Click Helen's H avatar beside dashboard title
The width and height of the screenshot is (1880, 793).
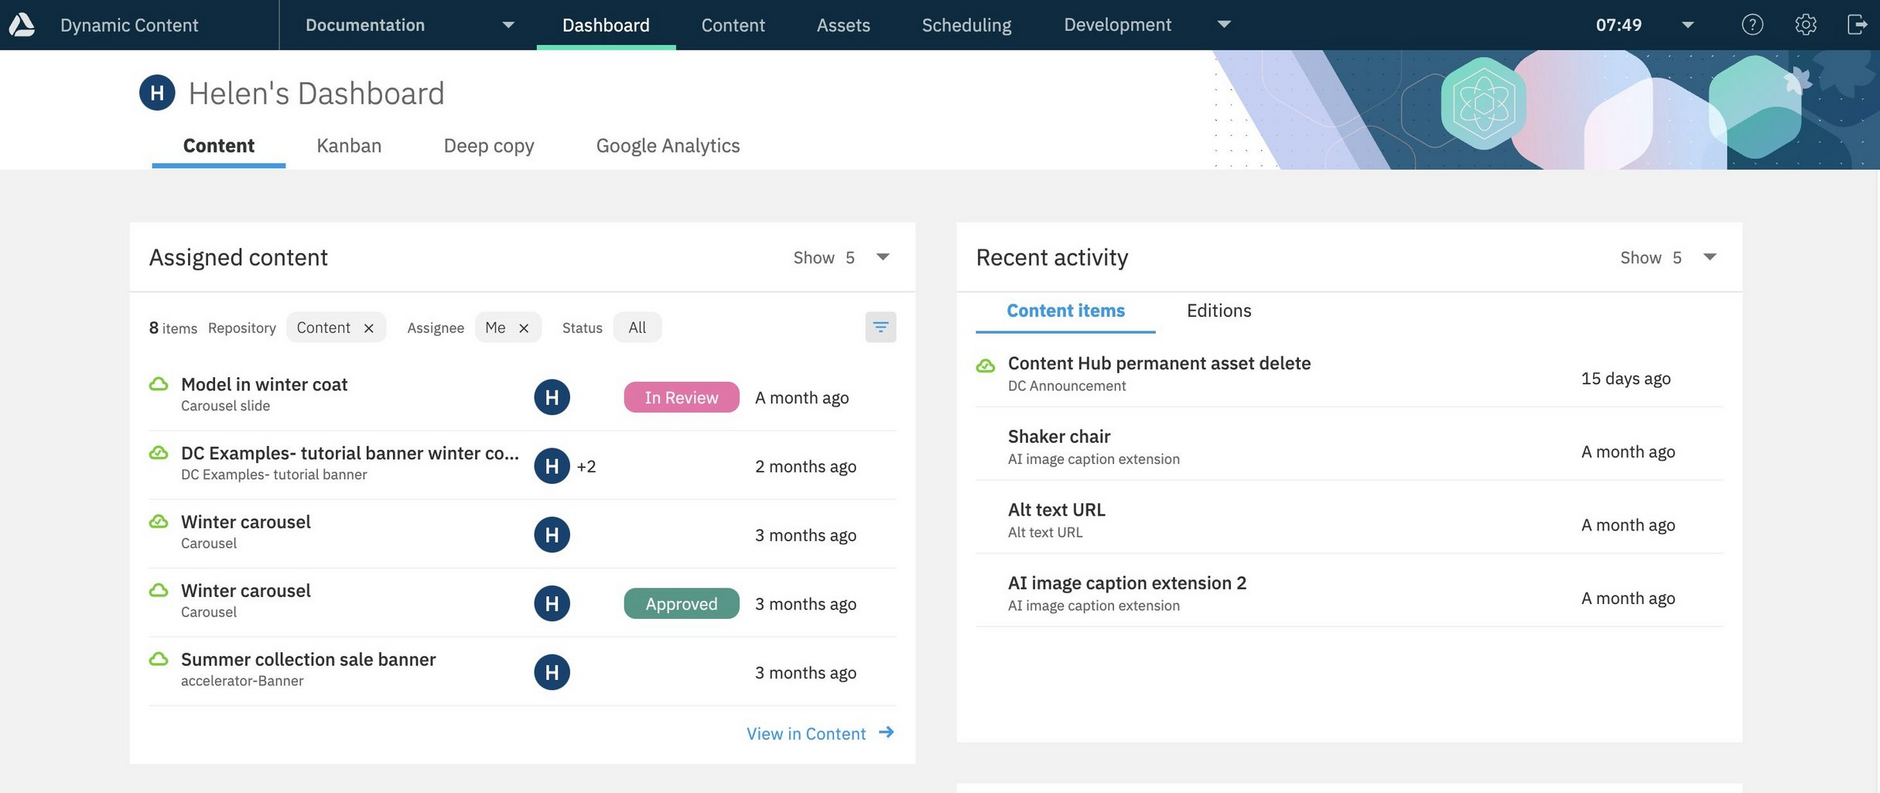pyautogui.click(x=157, y=93)
